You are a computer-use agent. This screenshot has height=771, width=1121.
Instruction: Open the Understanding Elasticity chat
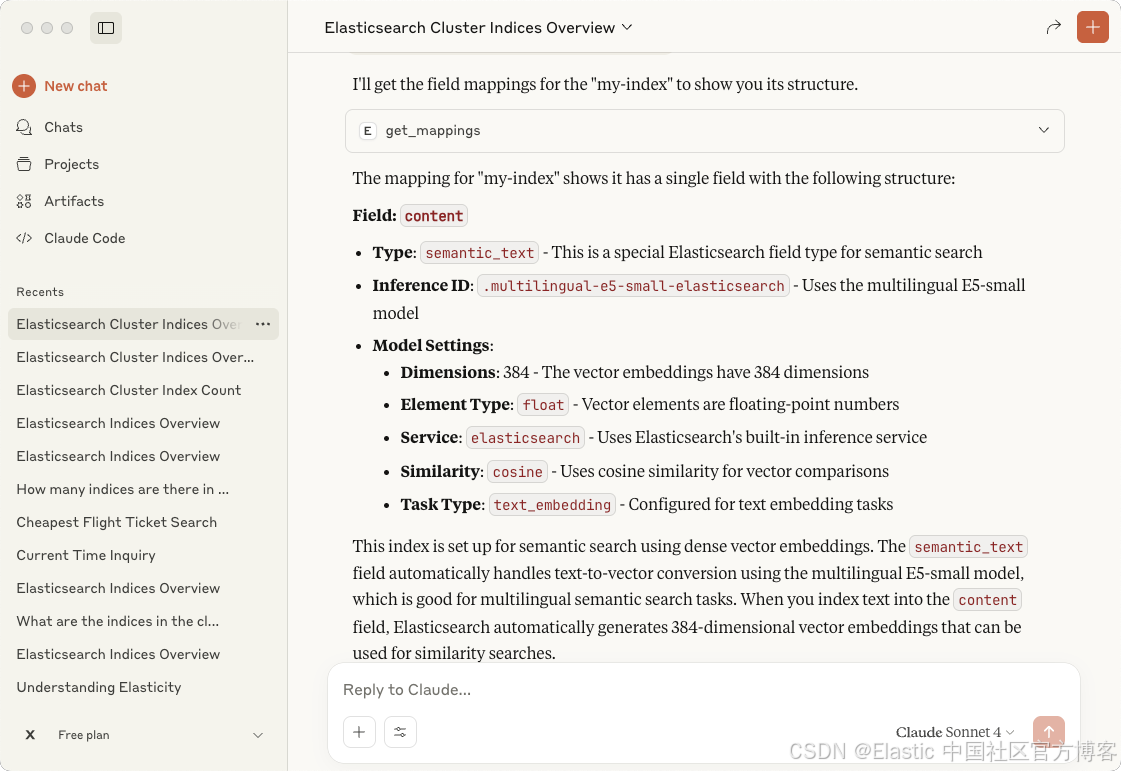99,687
